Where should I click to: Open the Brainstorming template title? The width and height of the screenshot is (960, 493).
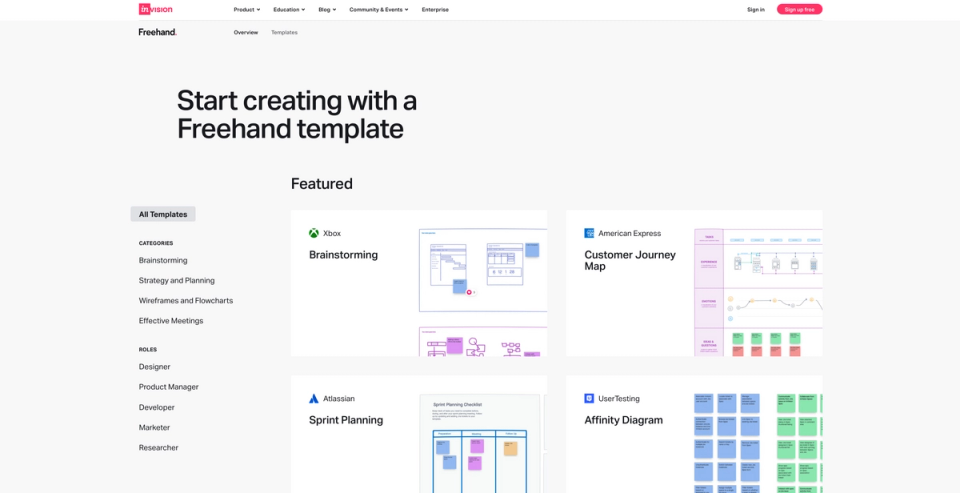[x=343, y=255]
